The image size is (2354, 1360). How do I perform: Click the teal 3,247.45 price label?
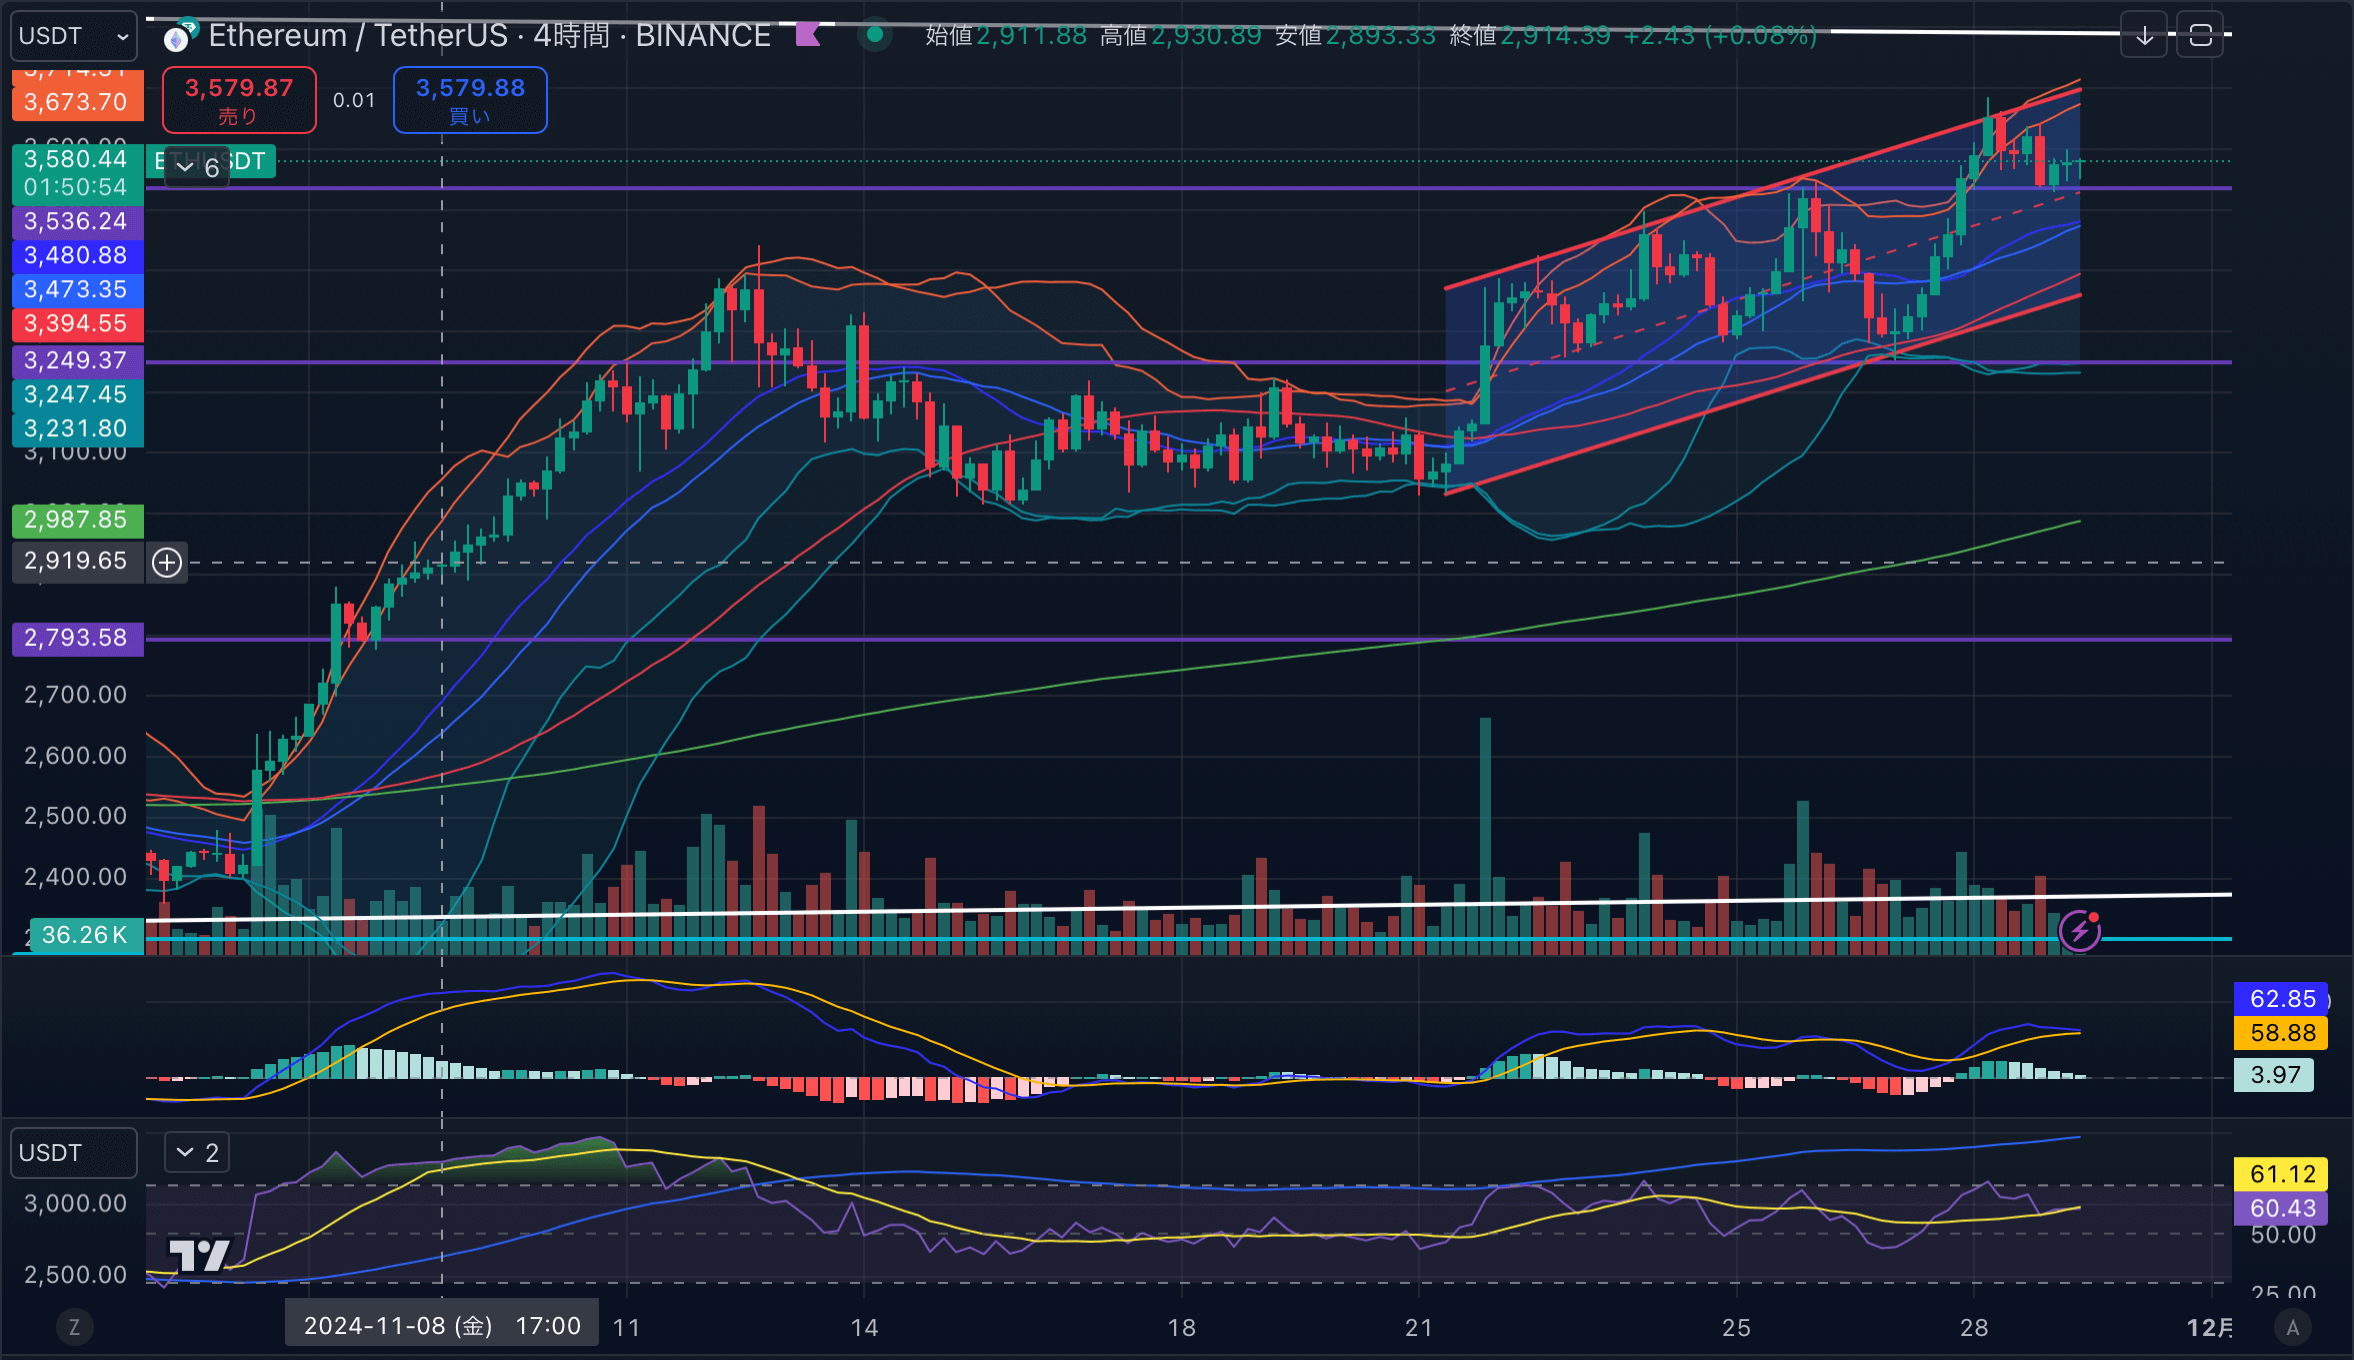tap(77, 395)
